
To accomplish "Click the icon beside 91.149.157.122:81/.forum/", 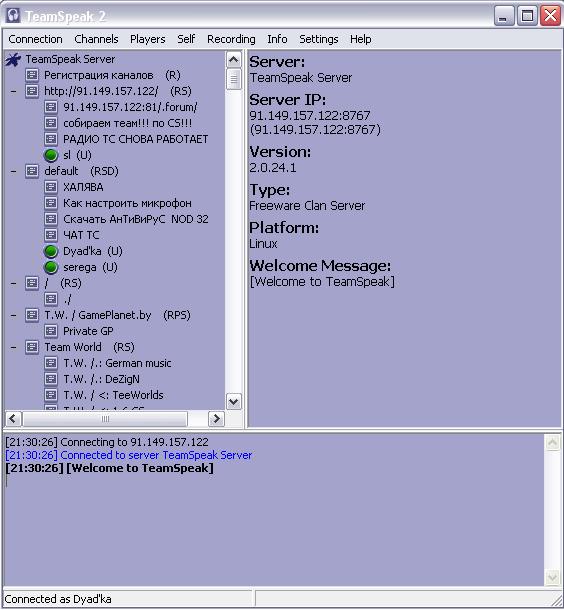I will tap(51, 107).
